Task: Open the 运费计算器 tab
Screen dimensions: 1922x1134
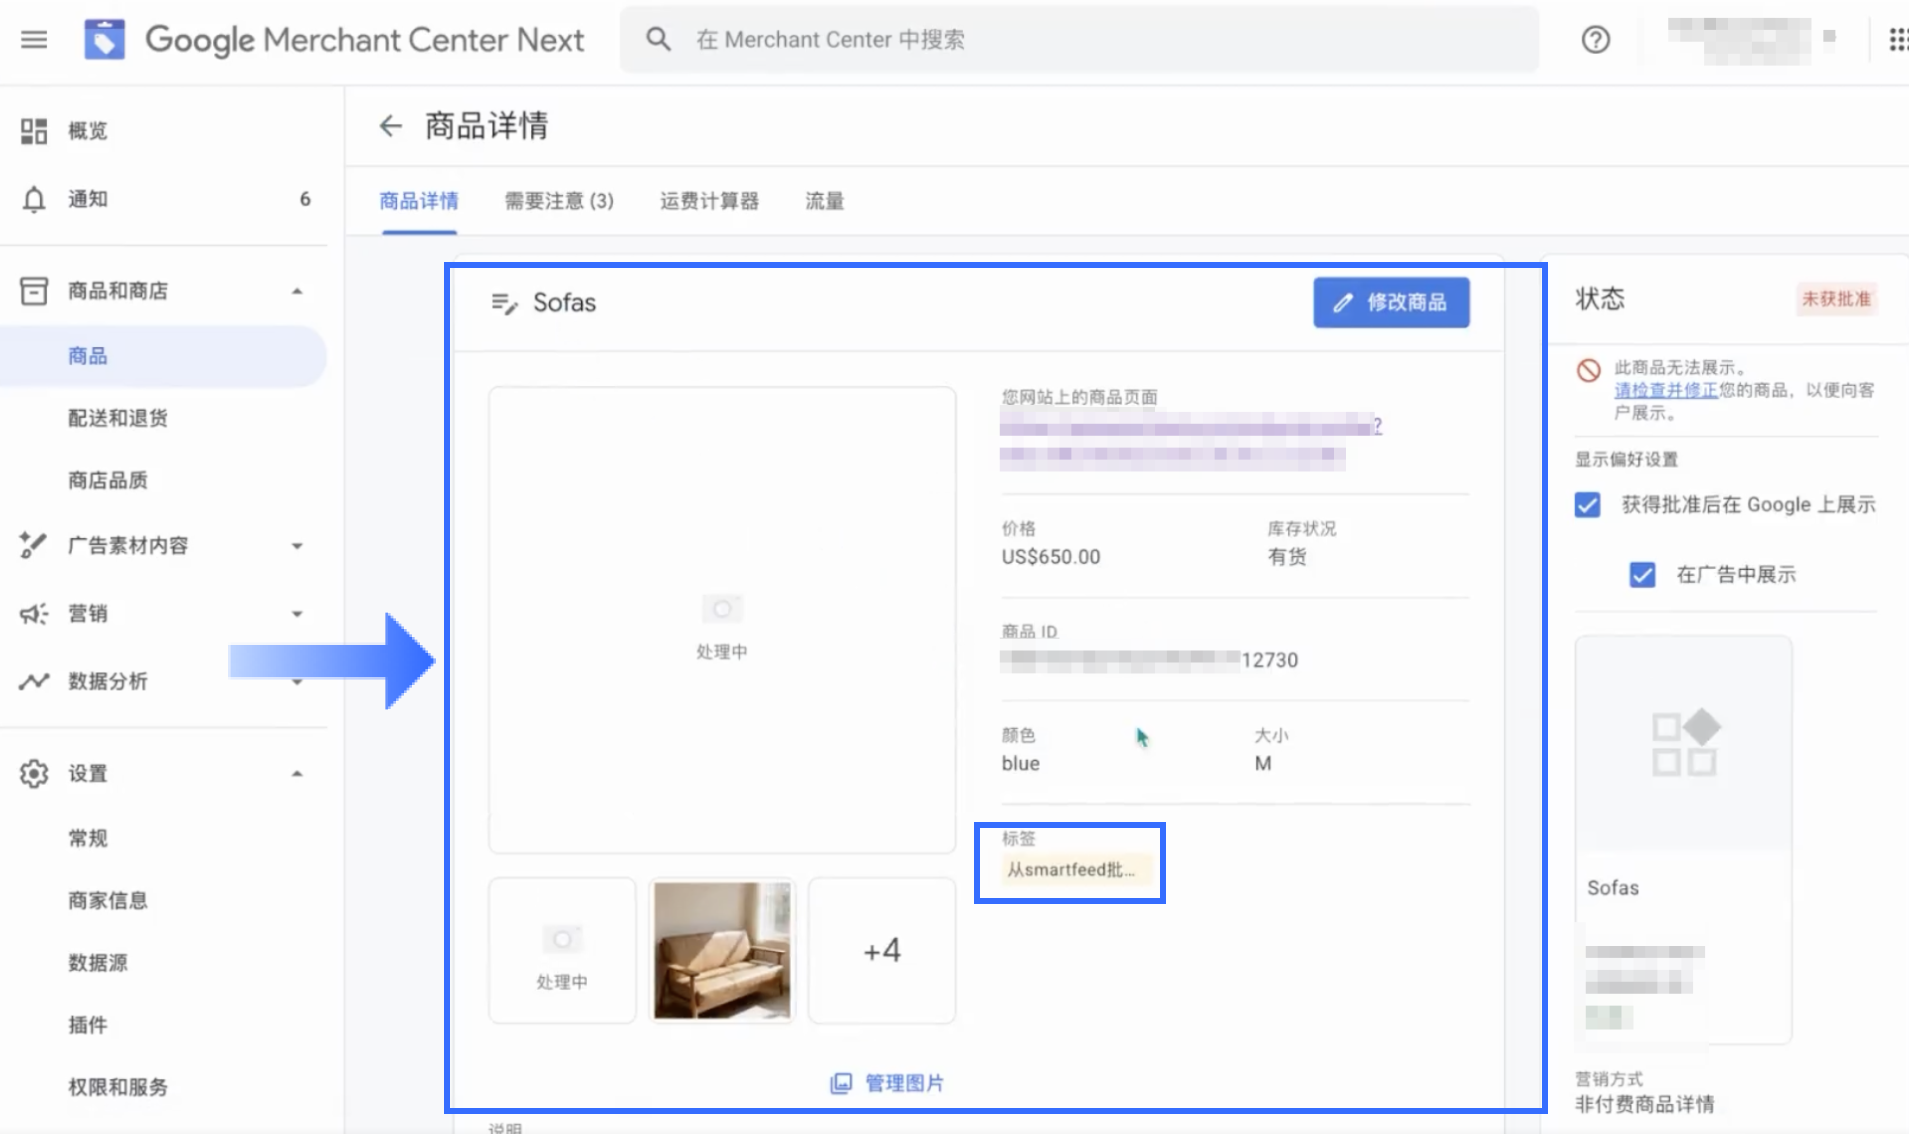Action: [x=709, y=201]
